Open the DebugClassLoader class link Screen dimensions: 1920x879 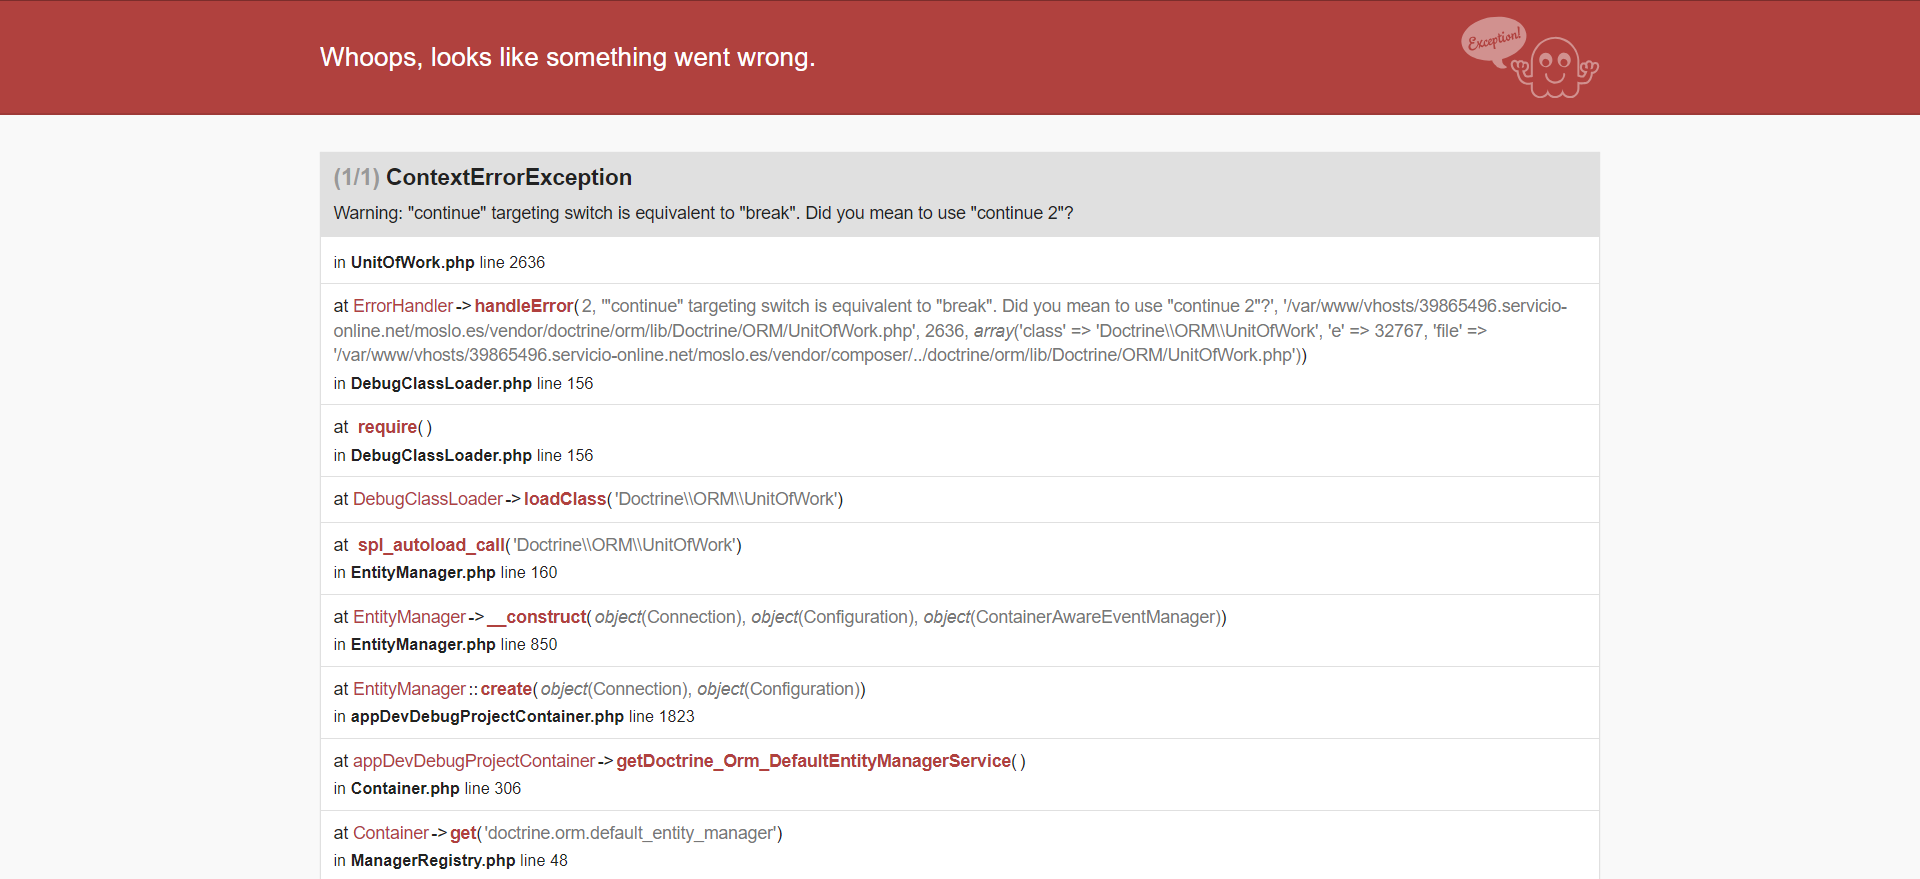pyautogui.click(x=428, y=499)
